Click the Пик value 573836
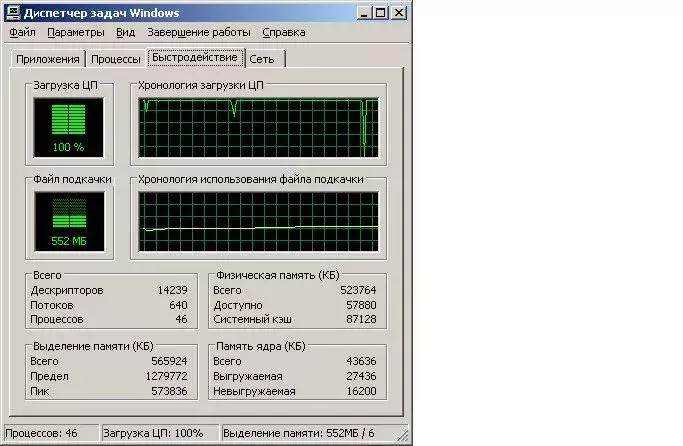683x446 pixels. tap(169, 391)
